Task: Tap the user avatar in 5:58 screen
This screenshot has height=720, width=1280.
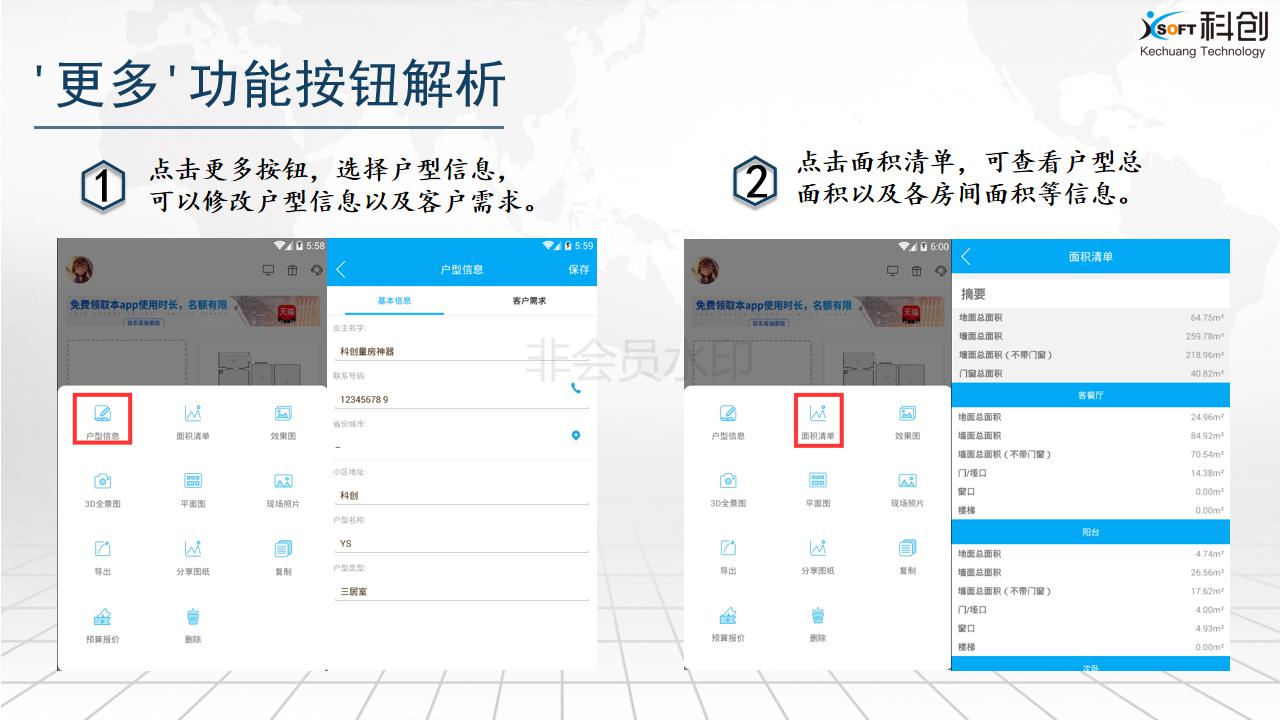Action: pos(80,269)
